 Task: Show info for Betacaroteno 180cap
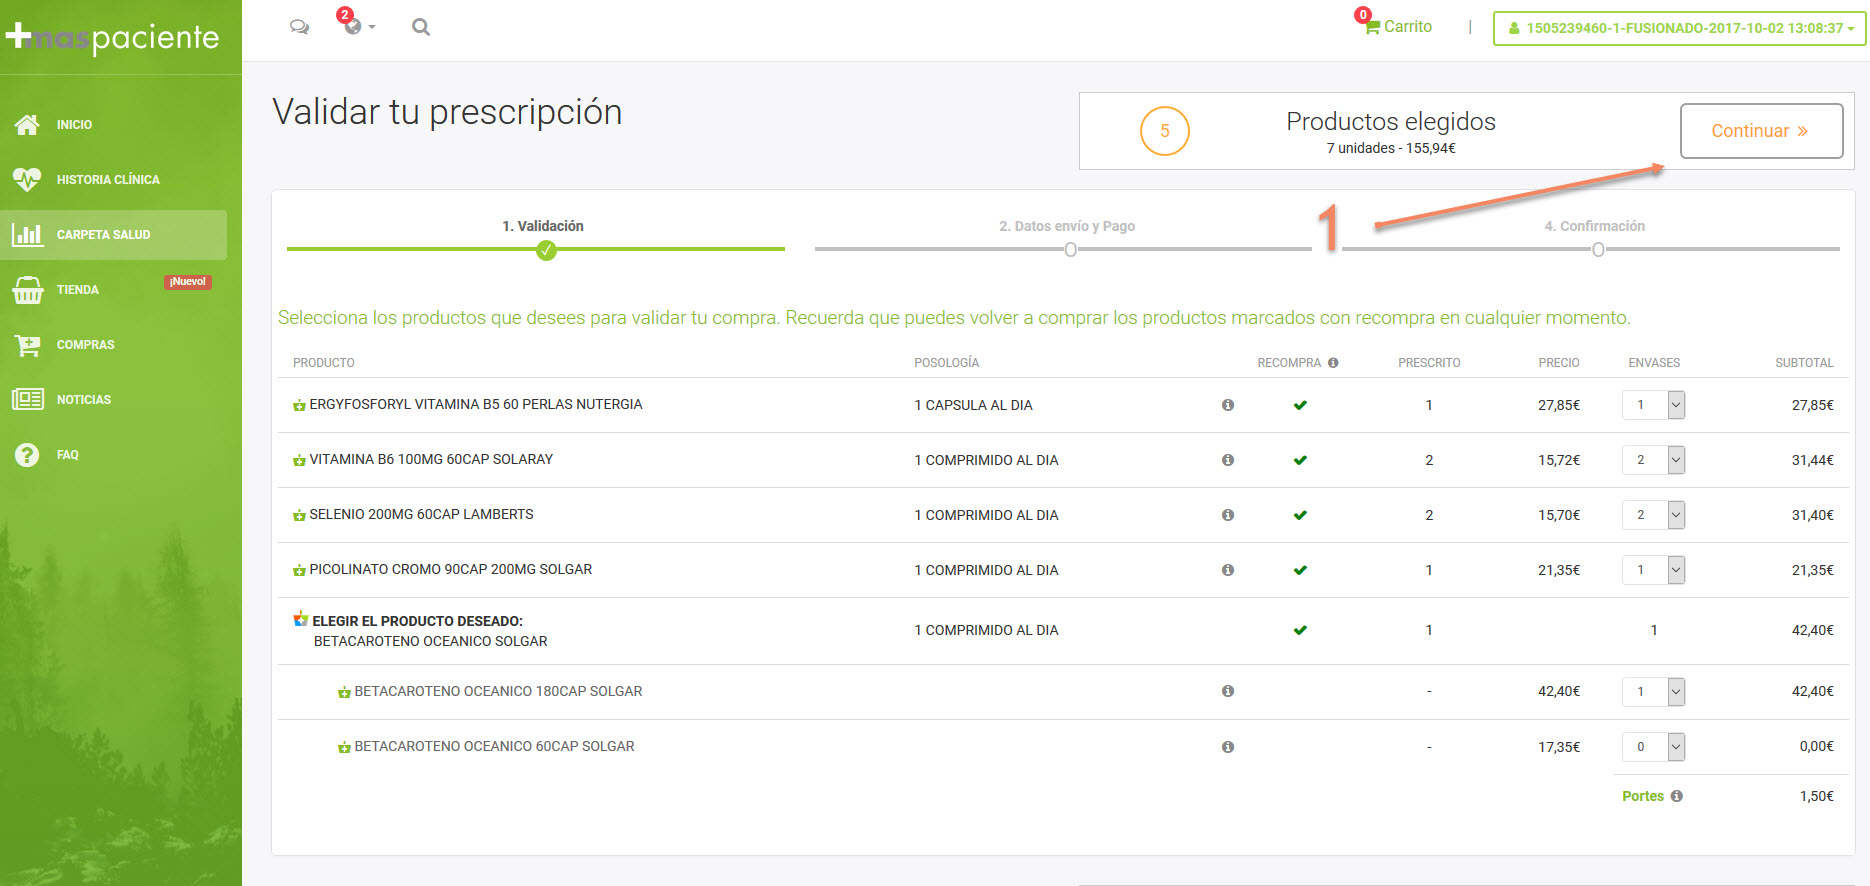[x=1228, y=691]
